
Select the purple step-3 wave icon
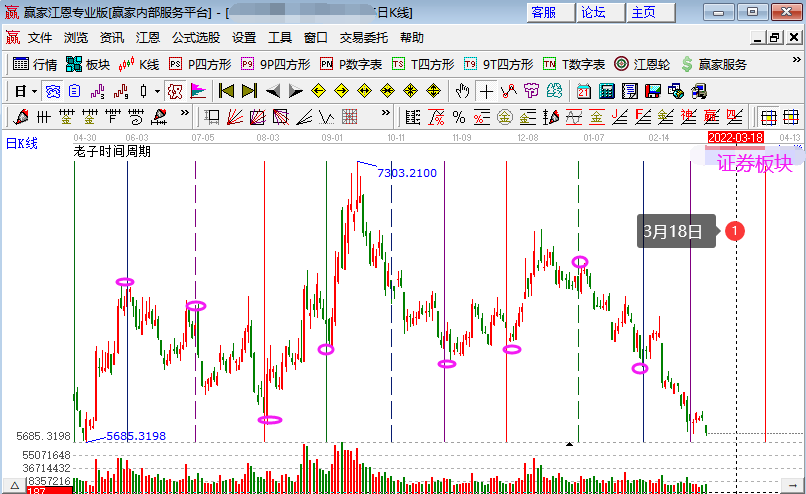pos(98,92)
